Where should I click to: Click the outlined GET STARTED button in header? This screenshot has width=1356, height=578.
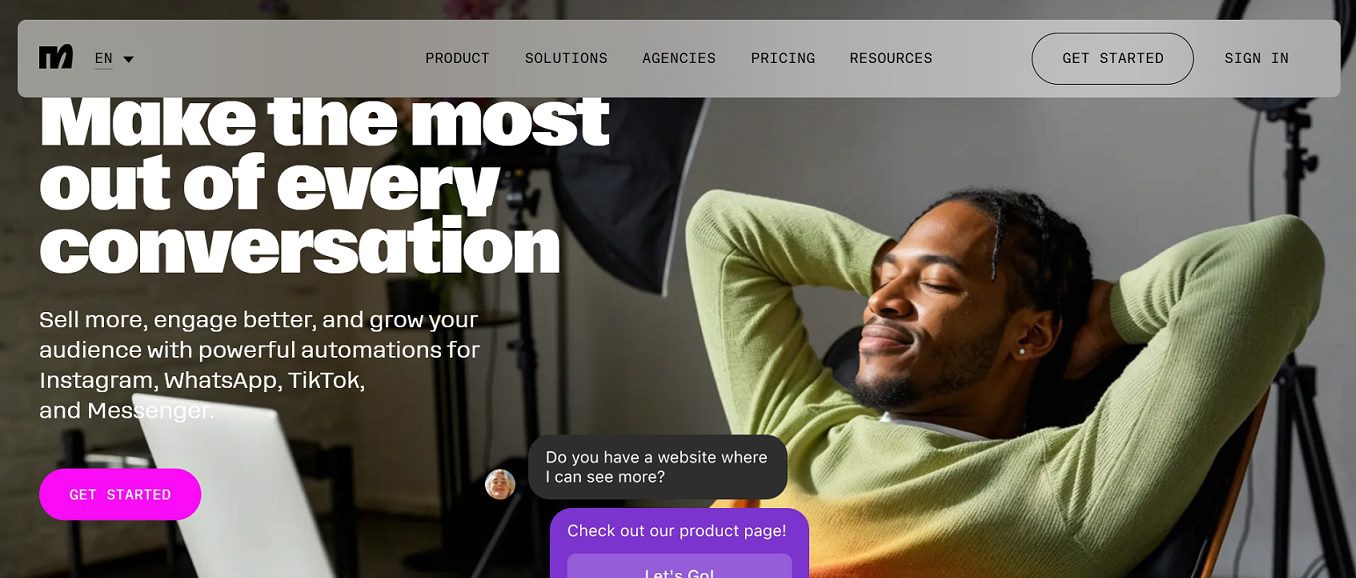tap(1113, 58)
